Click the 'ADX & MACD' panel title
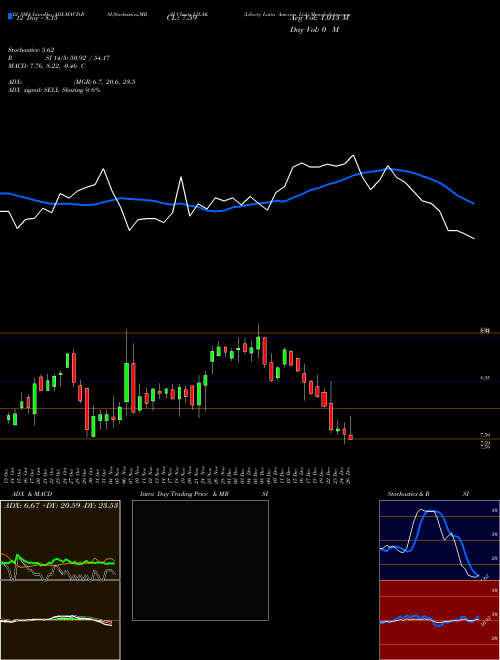The image size is (500, 660). 32,494
